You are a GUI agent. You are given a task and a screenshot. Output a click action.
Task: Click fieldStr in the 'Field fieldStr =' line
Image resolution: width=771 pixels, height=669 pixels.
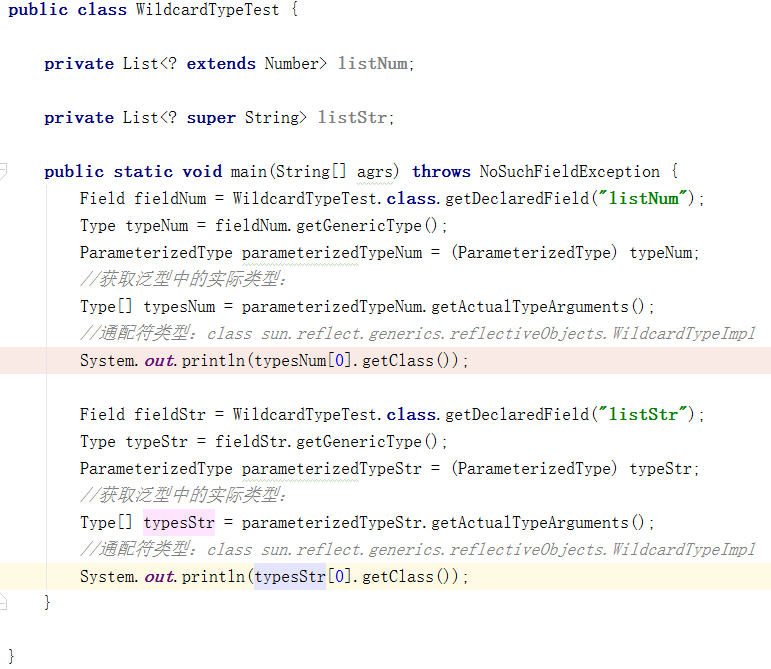tap(170, 414)
